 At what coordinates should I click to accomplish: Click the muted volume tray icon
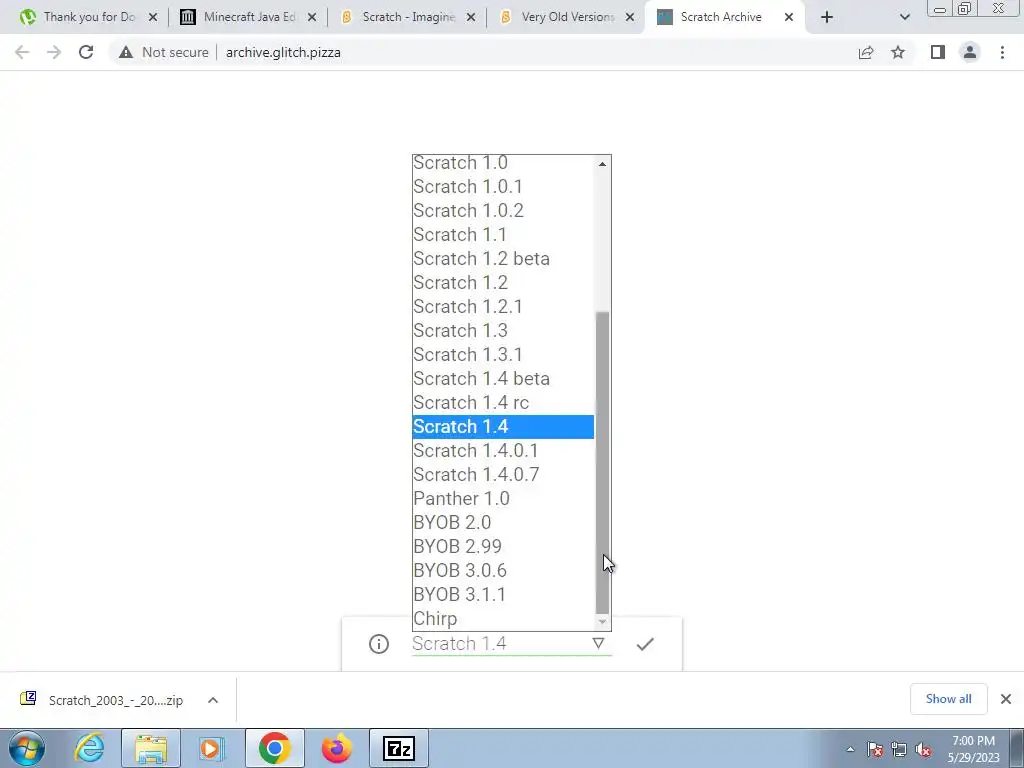pos(923,749)
